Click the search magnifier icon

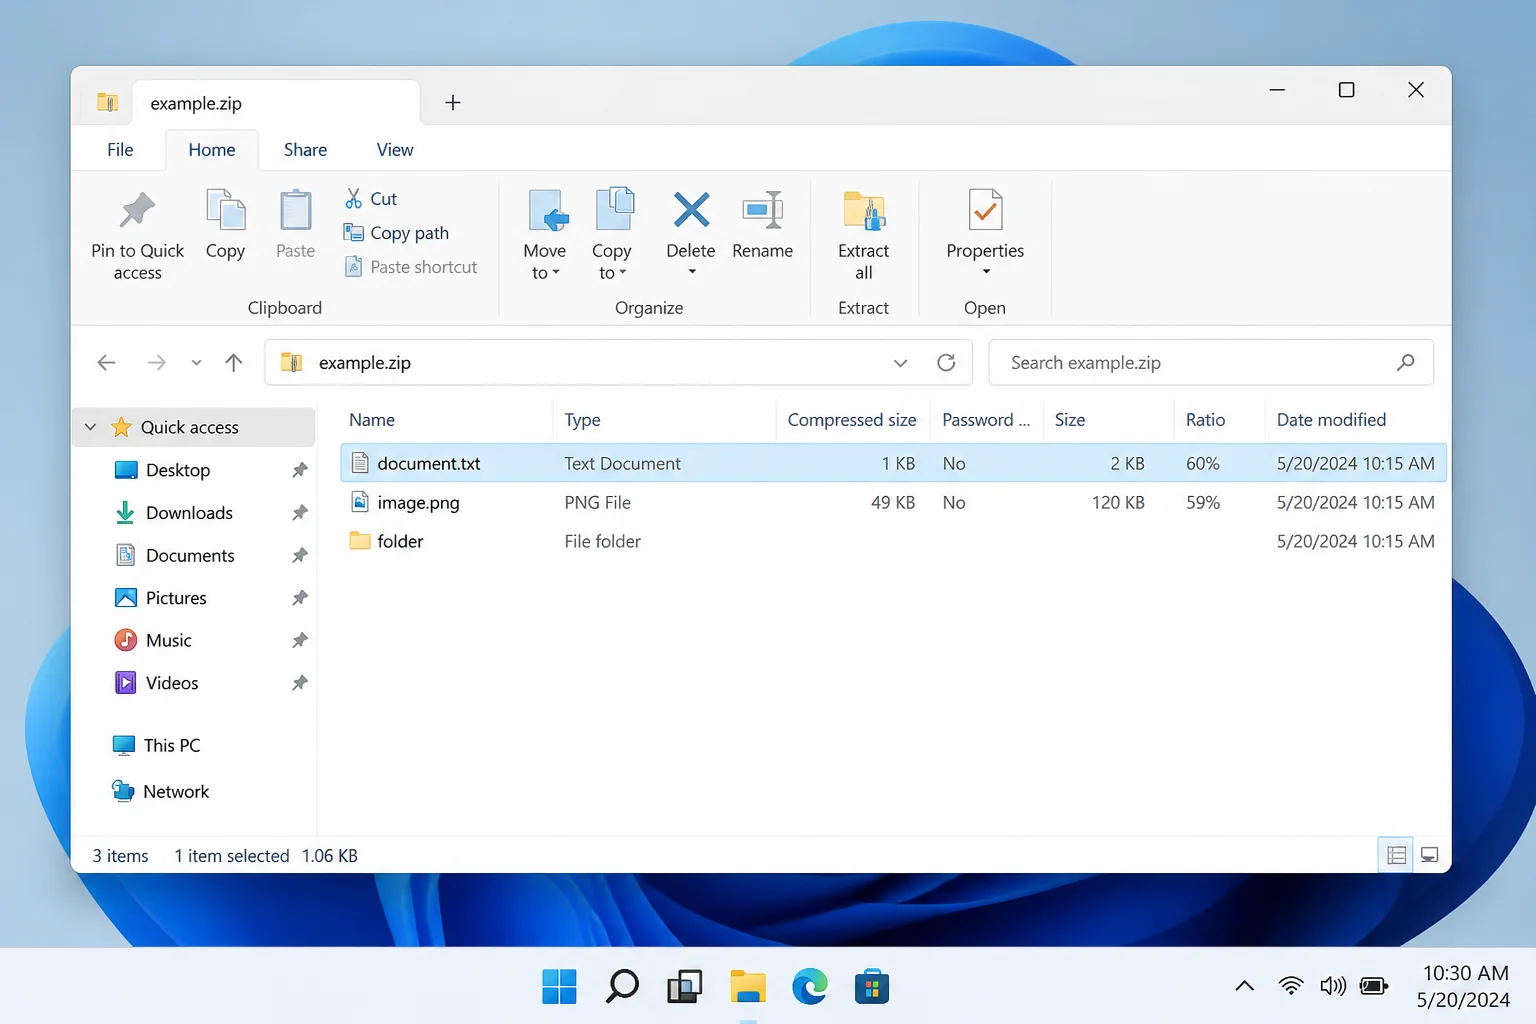[1406, 363]
